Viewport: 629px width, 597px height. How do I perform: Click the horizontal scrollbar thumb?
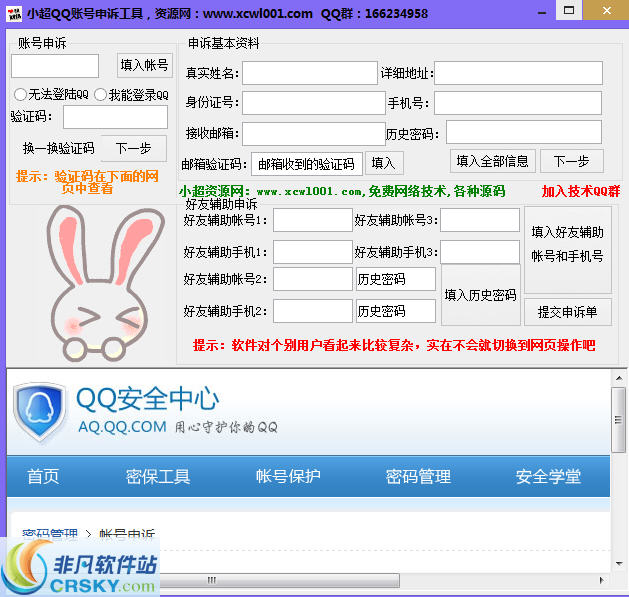coord(279,580)
